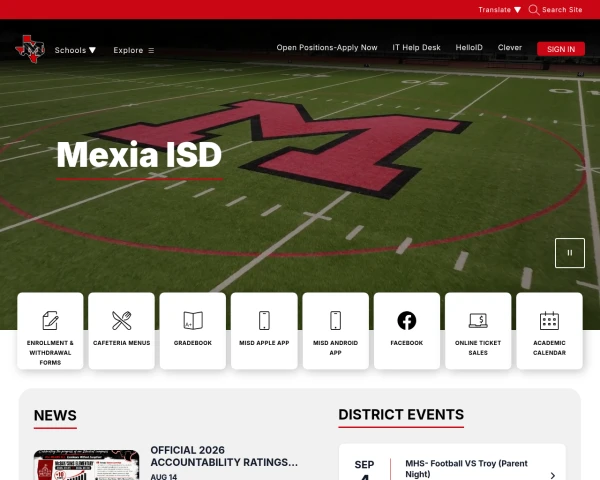Open the MHS Football VS Troy event
Screen dimensions: 600x480
pos(466,469)
